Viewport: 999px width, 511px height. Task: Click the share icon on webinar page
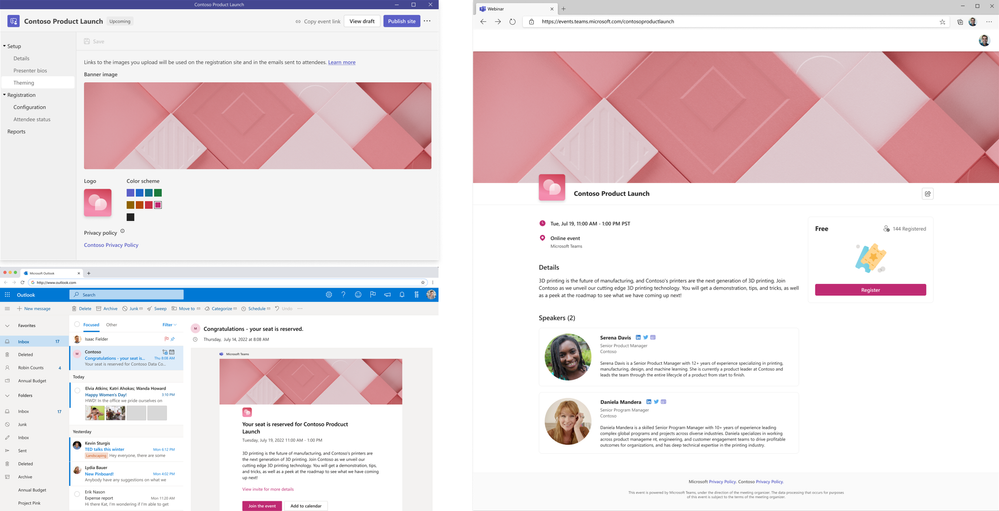928,194
